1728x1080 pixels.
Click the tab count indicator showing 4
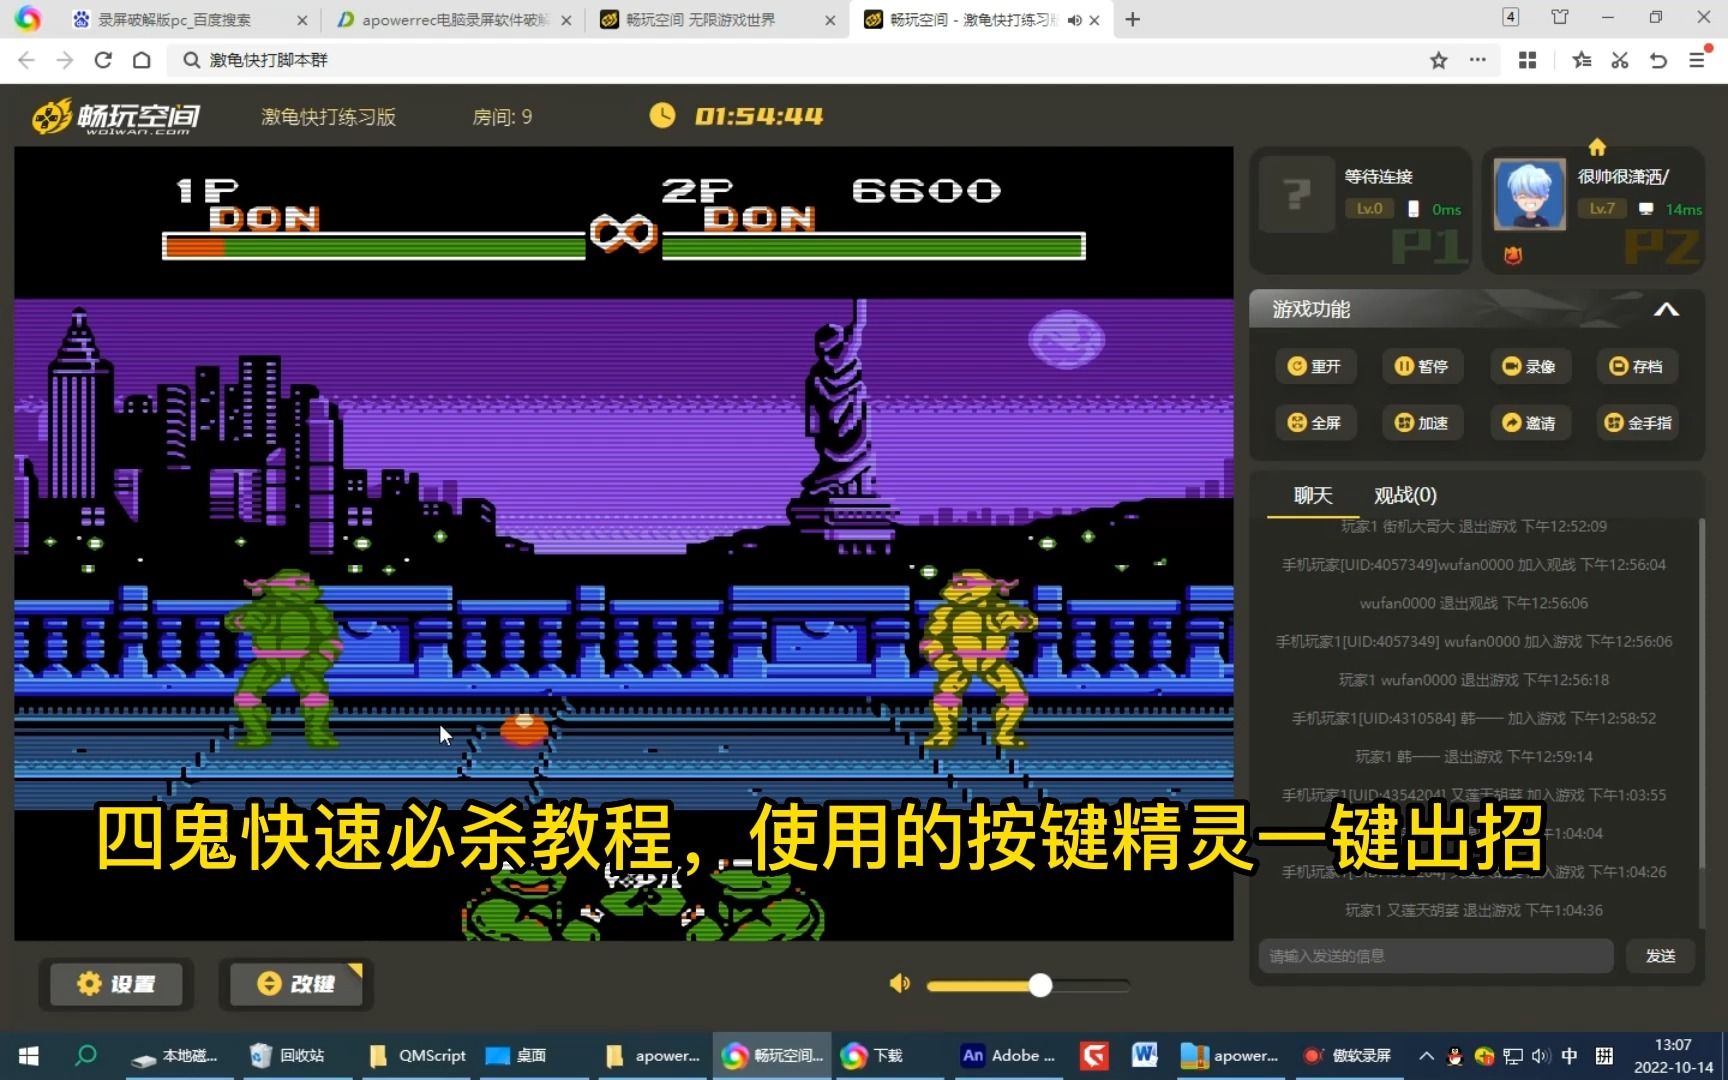1511,17
